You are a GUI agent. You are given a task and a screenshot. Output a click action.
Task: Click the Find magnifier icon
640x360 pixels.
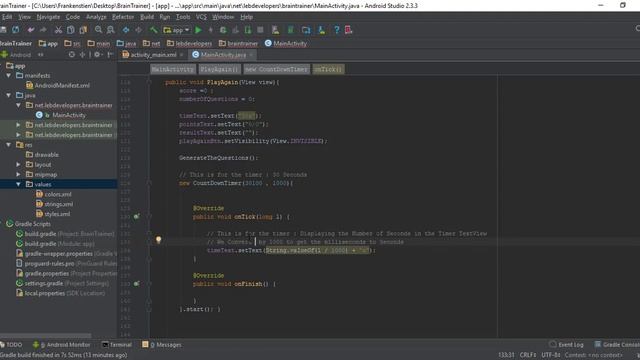click(98, 30)
